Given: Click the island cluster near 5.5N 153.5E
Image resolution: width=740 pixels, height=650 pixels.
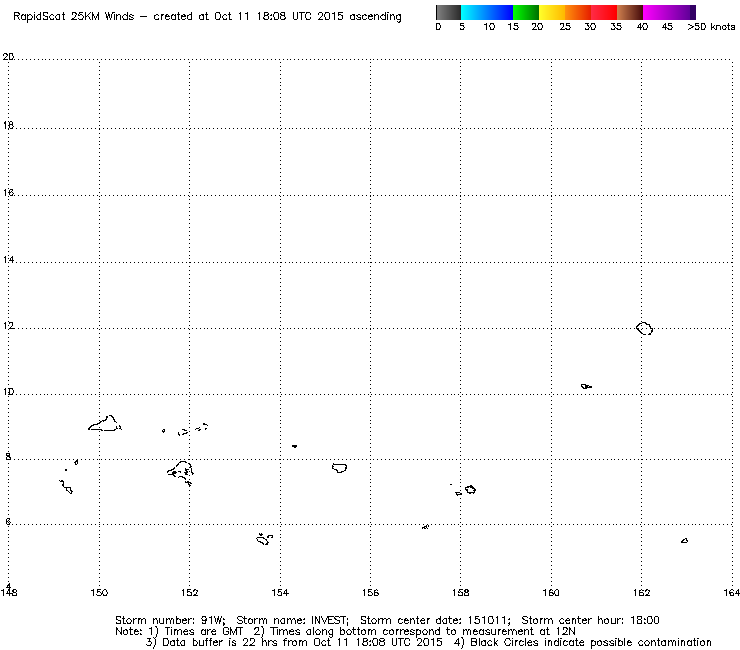Looking at the screenshot, I should coord(264,539).
